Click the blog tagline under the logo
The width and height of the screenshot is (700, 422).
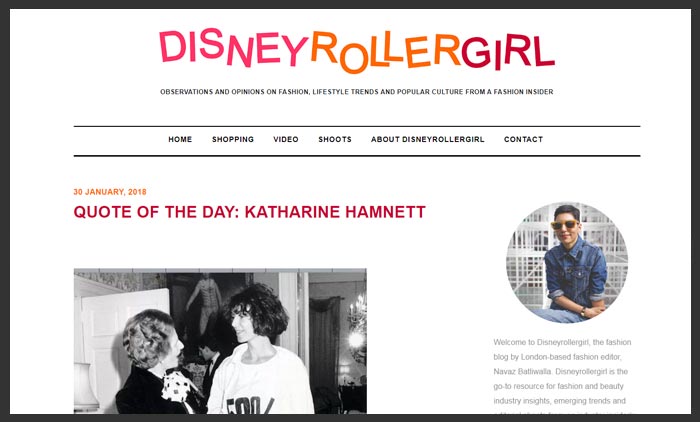coord(357,92)
